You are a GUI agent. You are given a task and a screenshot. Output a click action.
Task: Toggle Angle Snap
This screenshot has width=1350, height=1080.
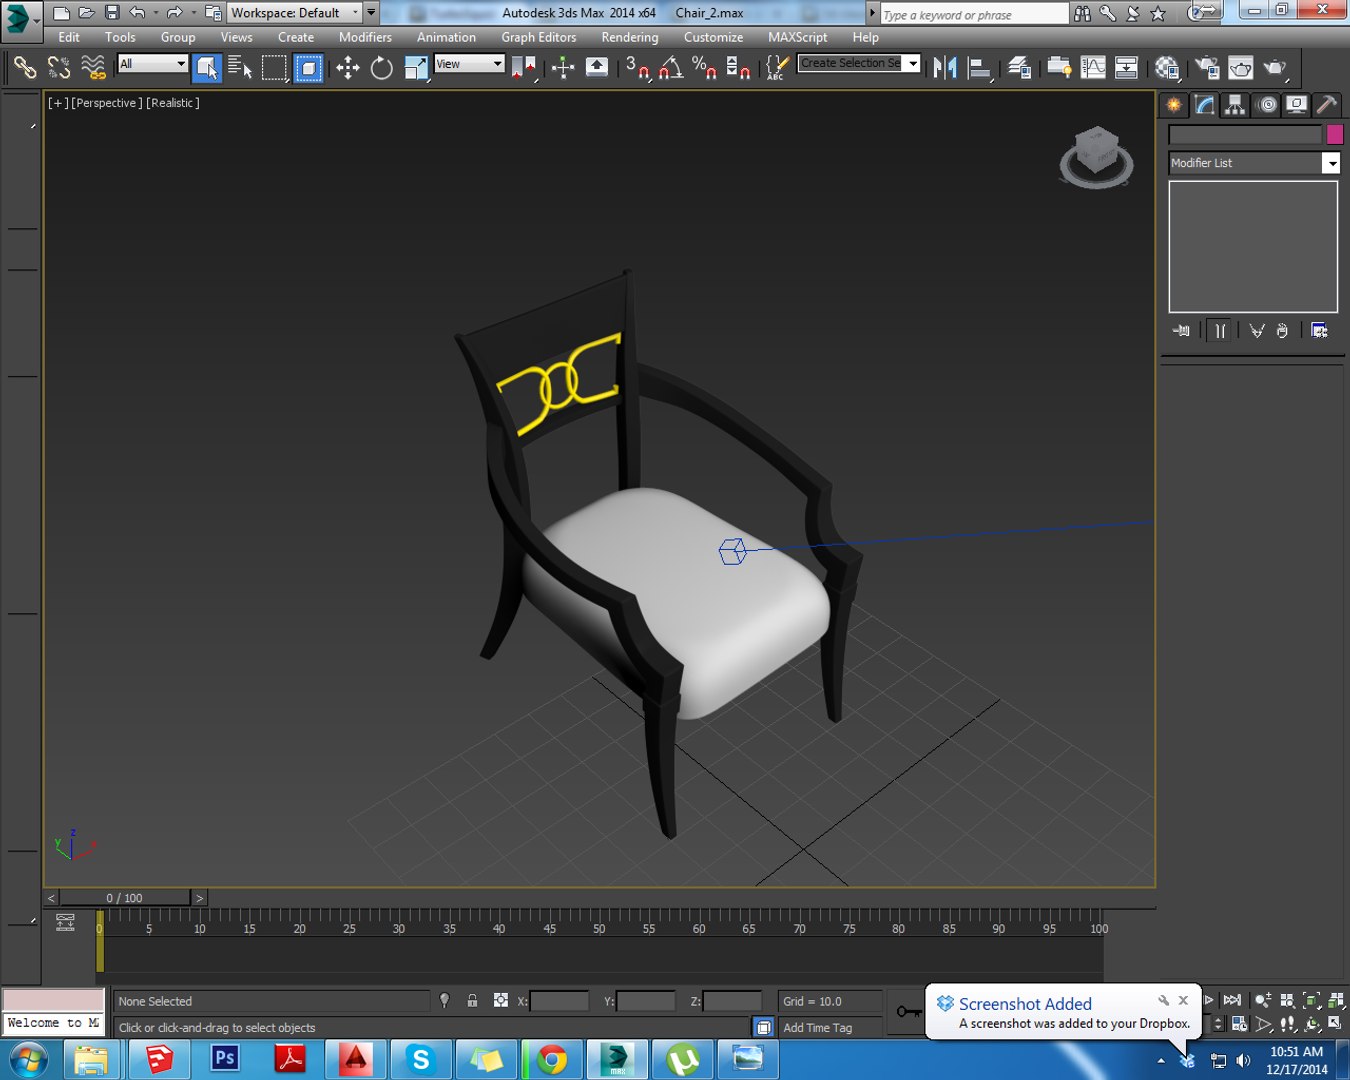tap(672, 67)
